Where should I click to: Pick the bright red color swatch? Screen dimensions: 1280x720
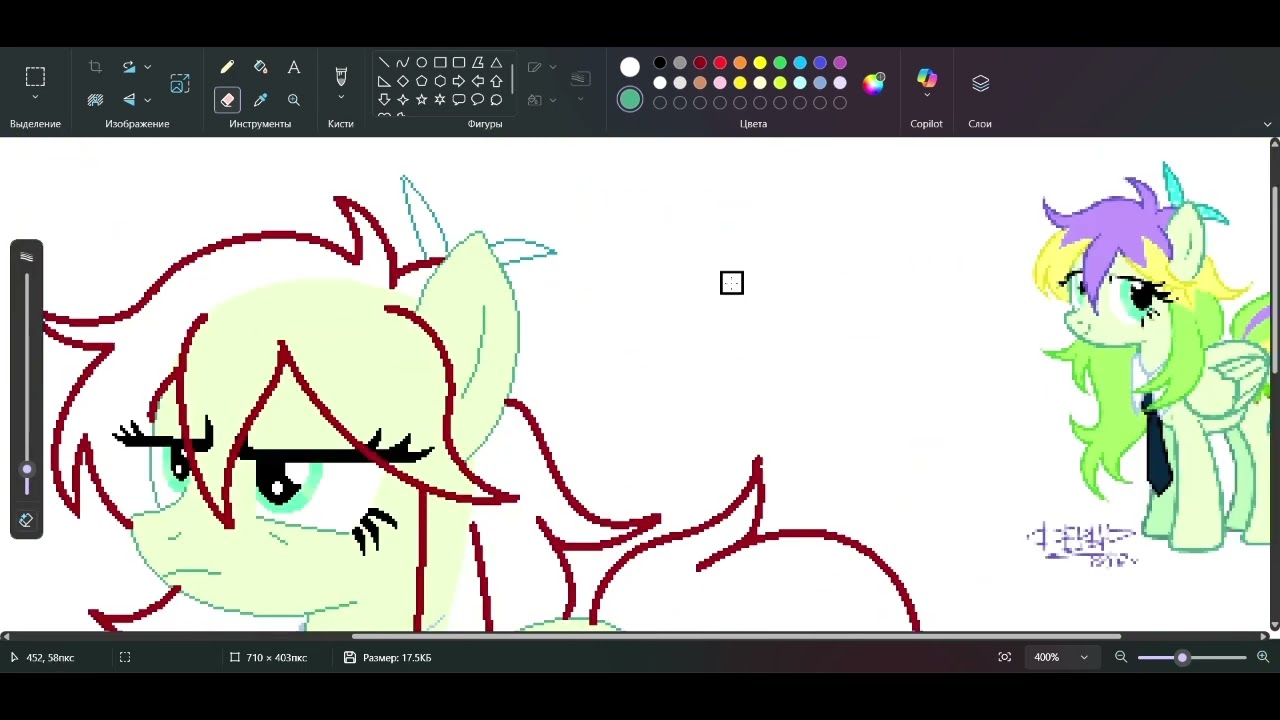point(720,63)
